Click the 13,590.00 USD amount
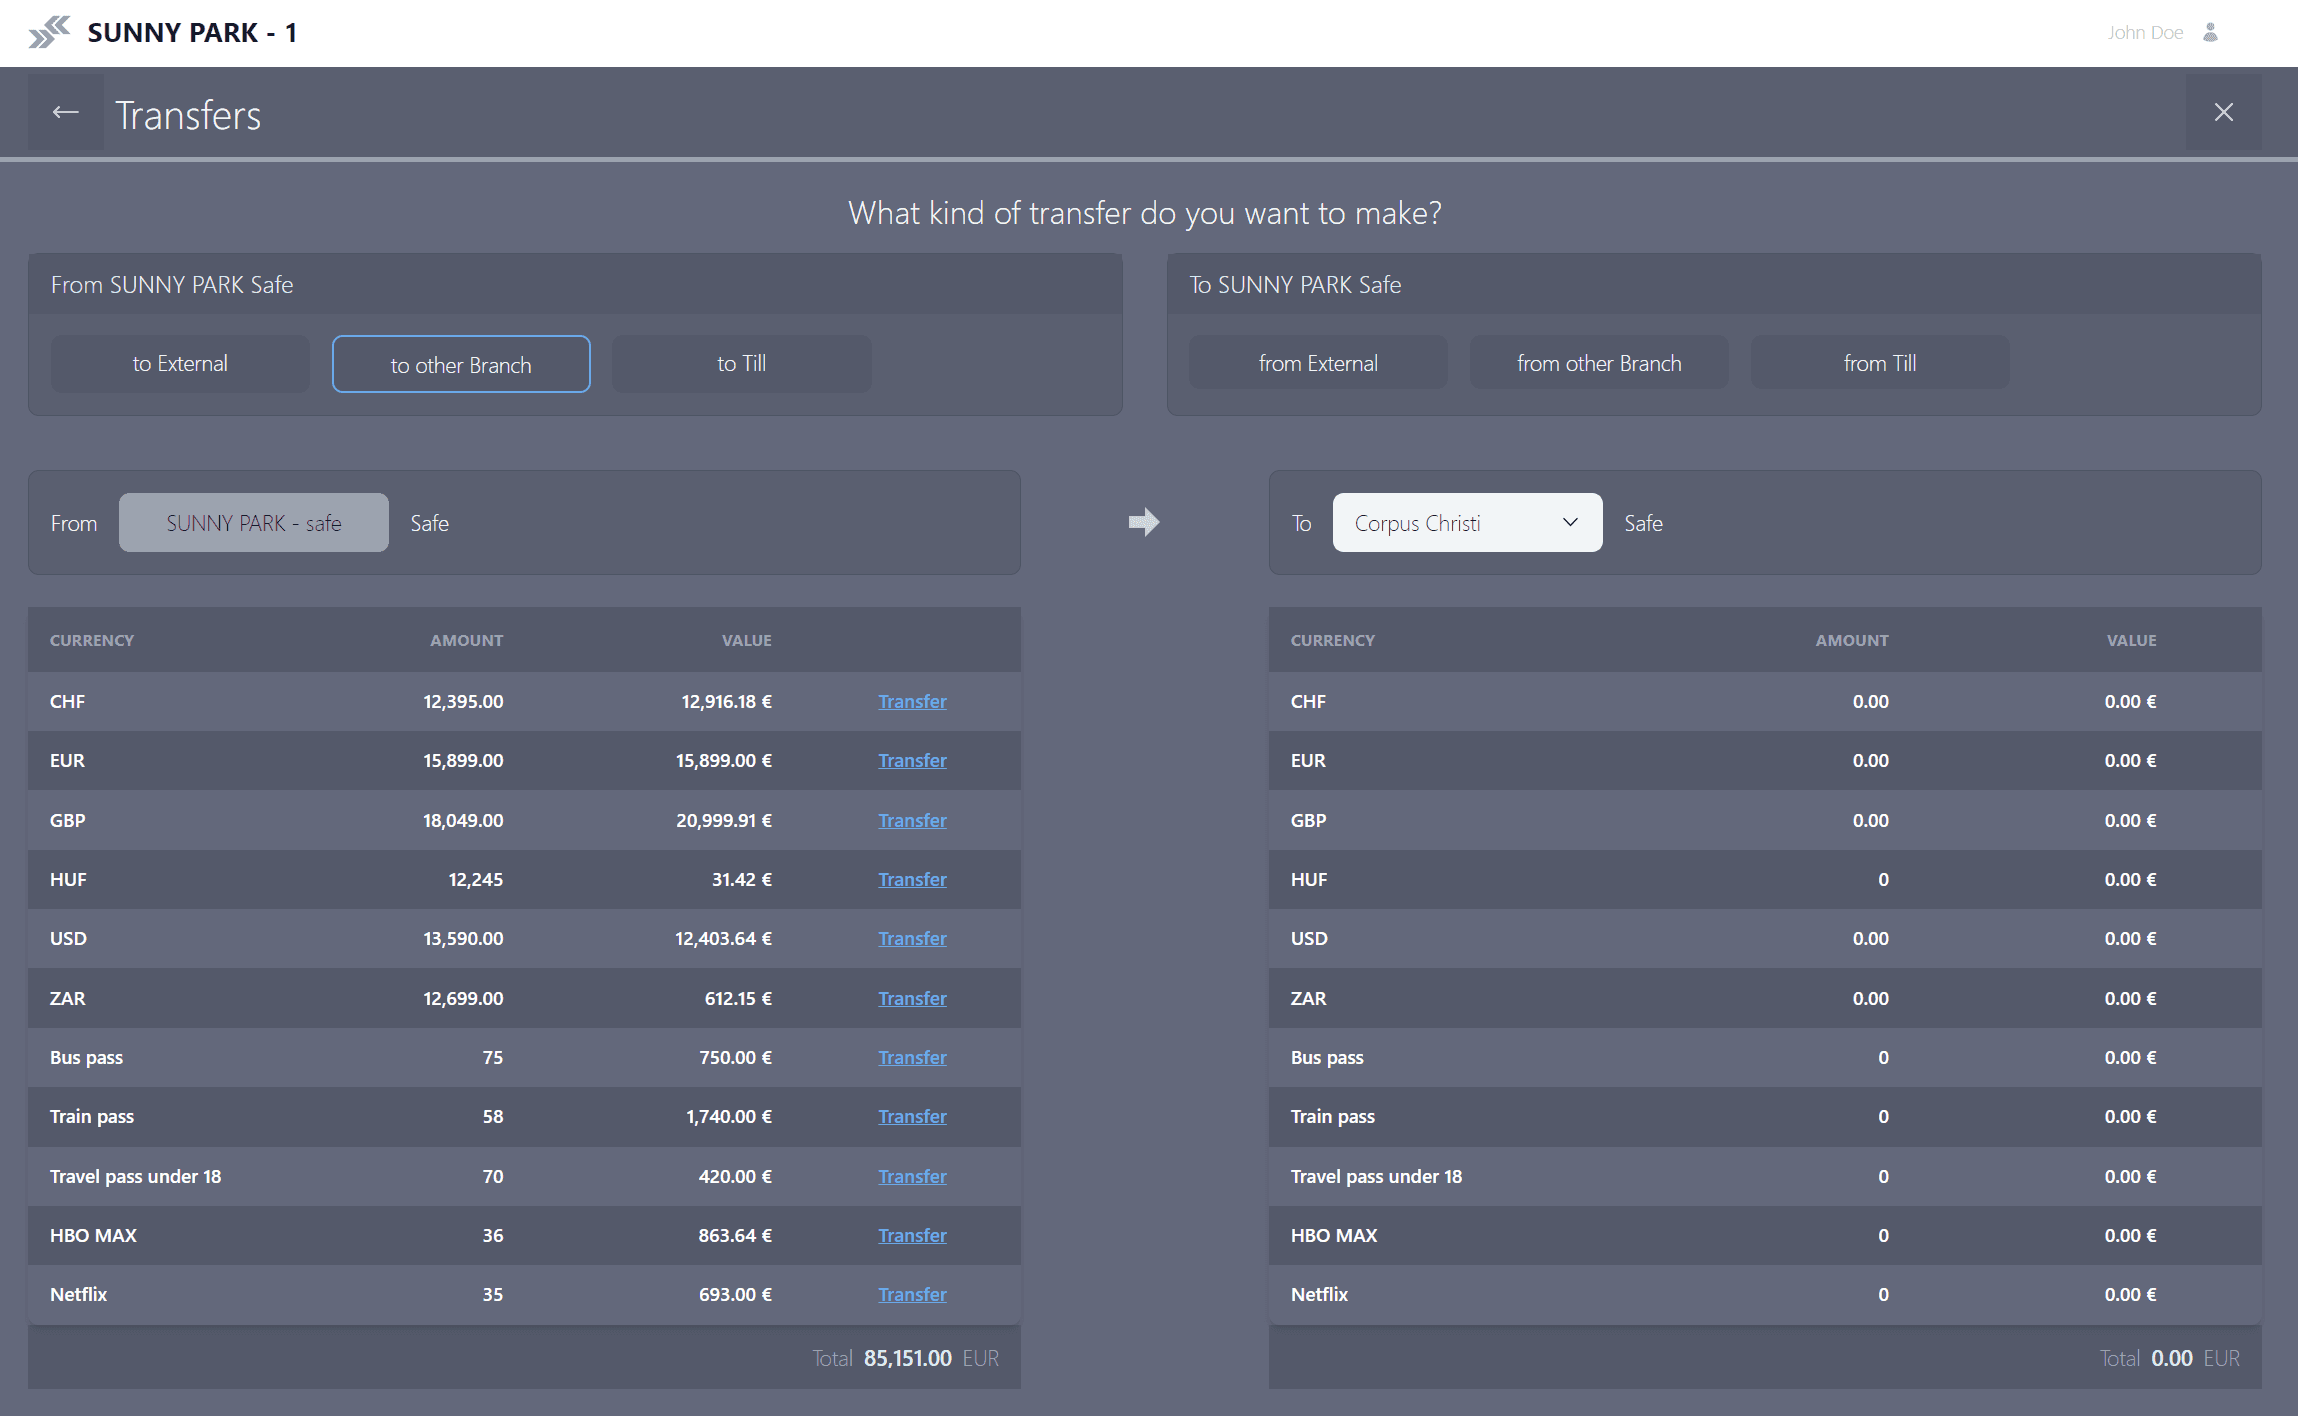This screenshot has height=1416, width=2298. (463, 938)
